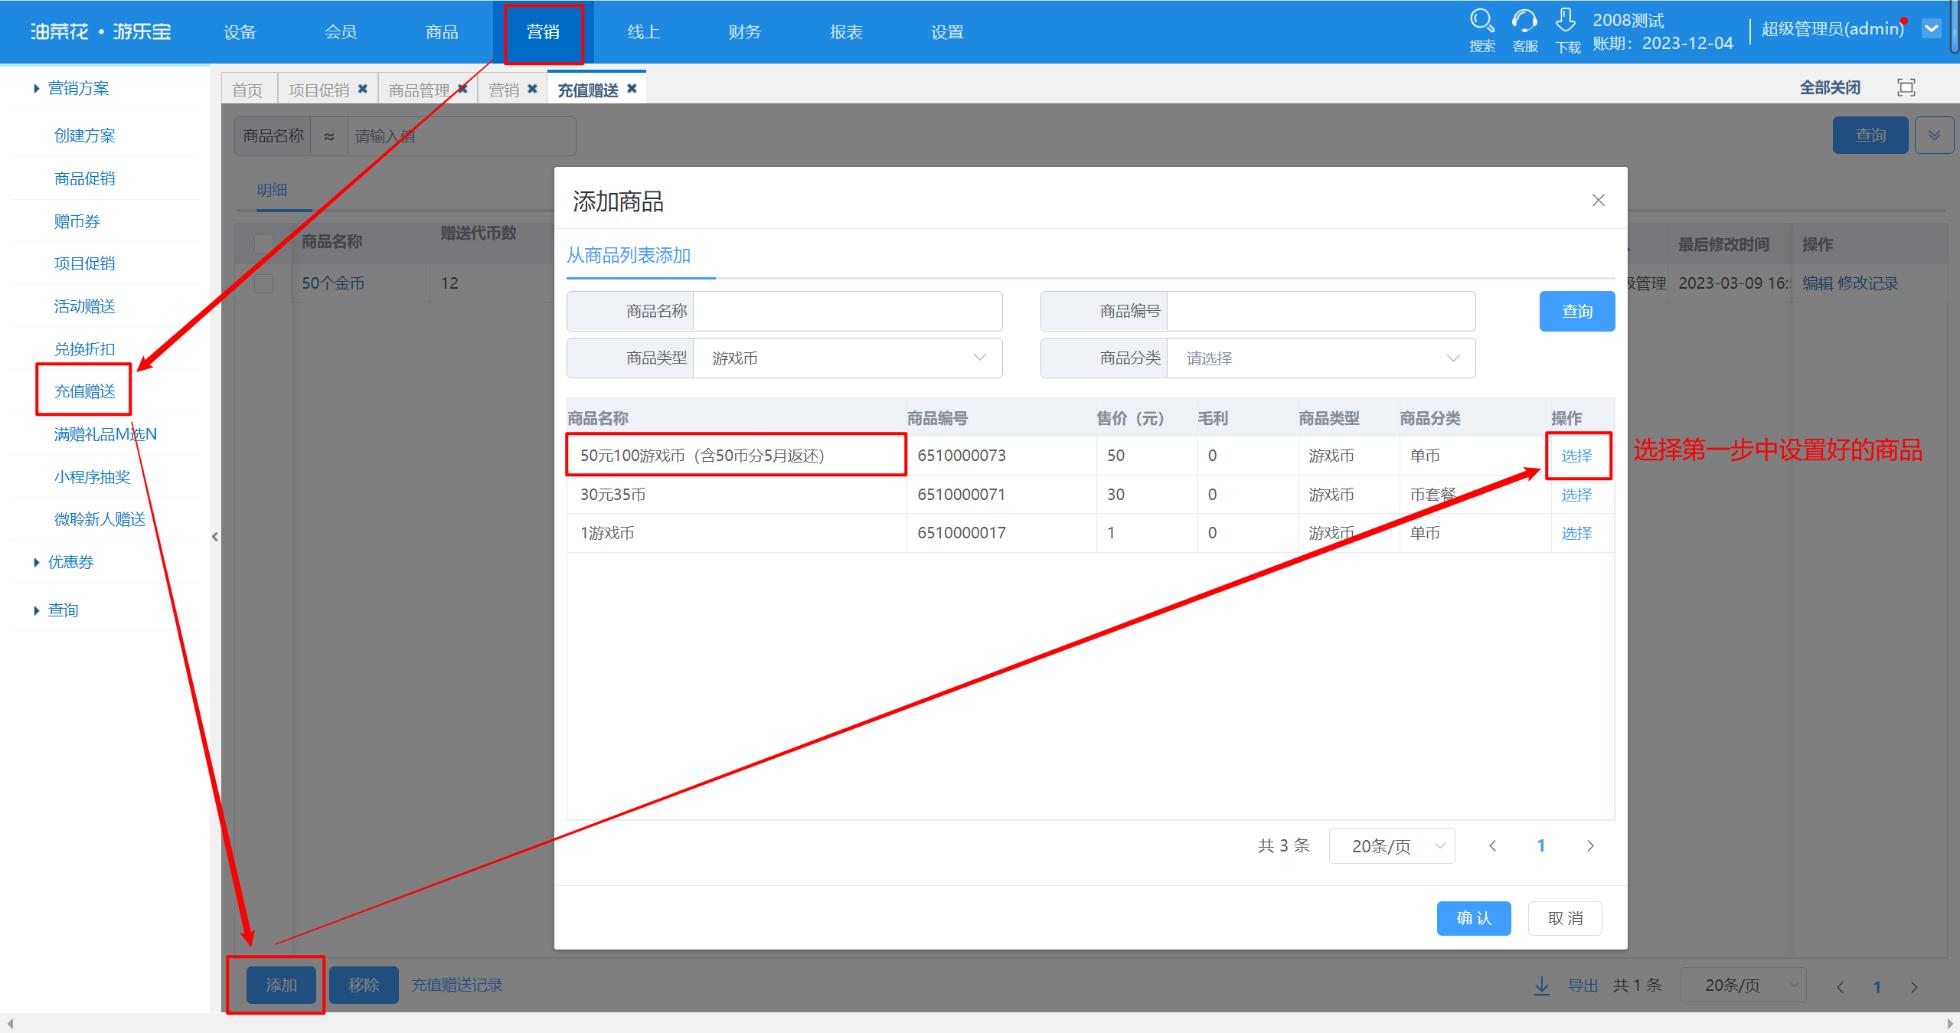Click the 商品名称 input in dialog
This screenshot has width=1960, height=1033.
tap(848, 311)
